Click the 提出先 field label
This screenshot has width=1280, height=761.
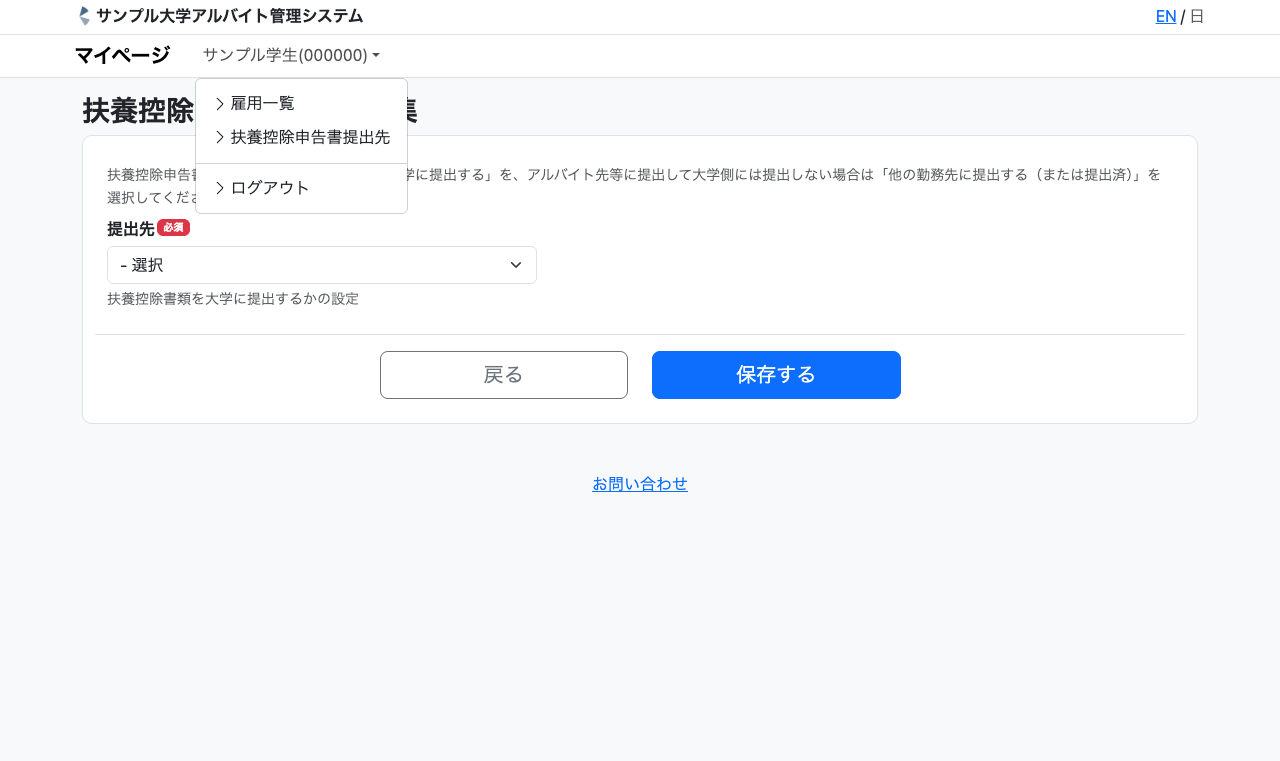[131, 229]
